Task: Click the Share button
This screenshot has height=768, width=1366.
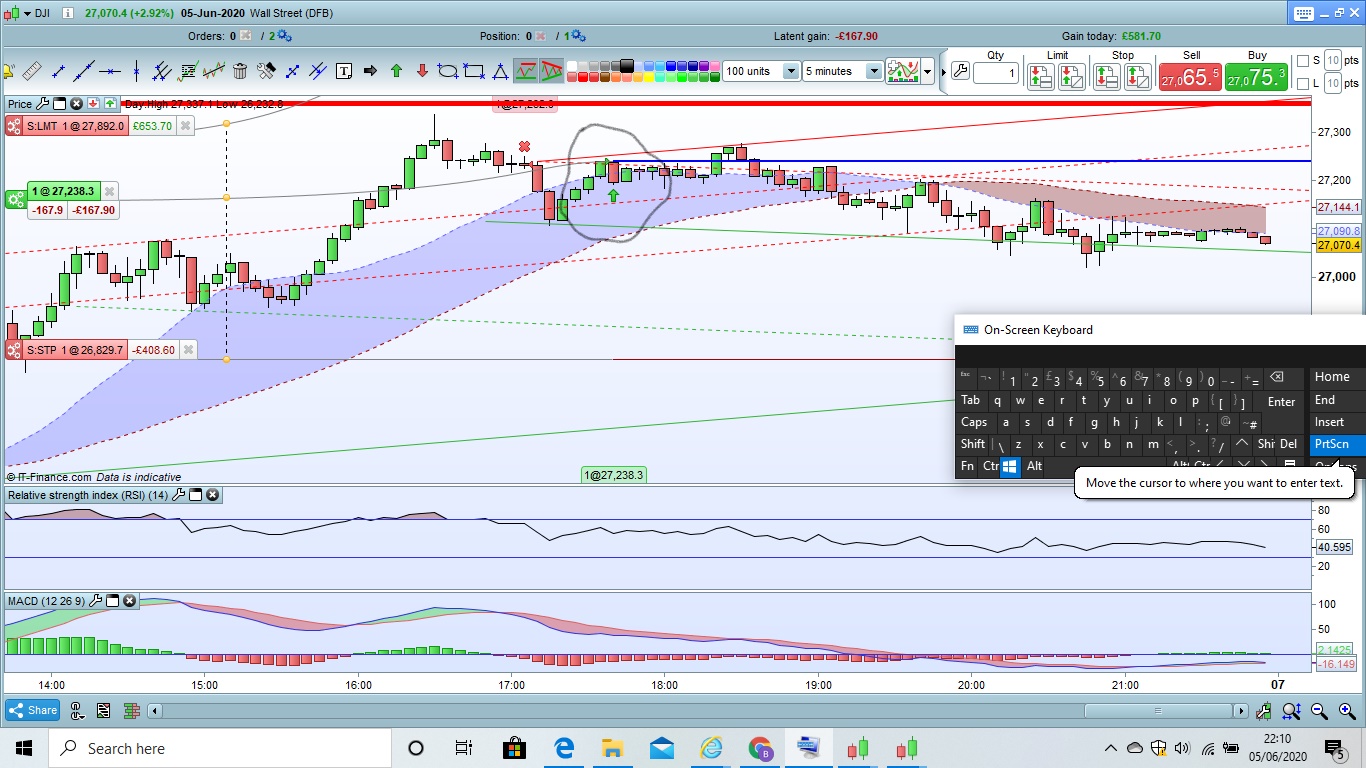Action: [33, 710]
